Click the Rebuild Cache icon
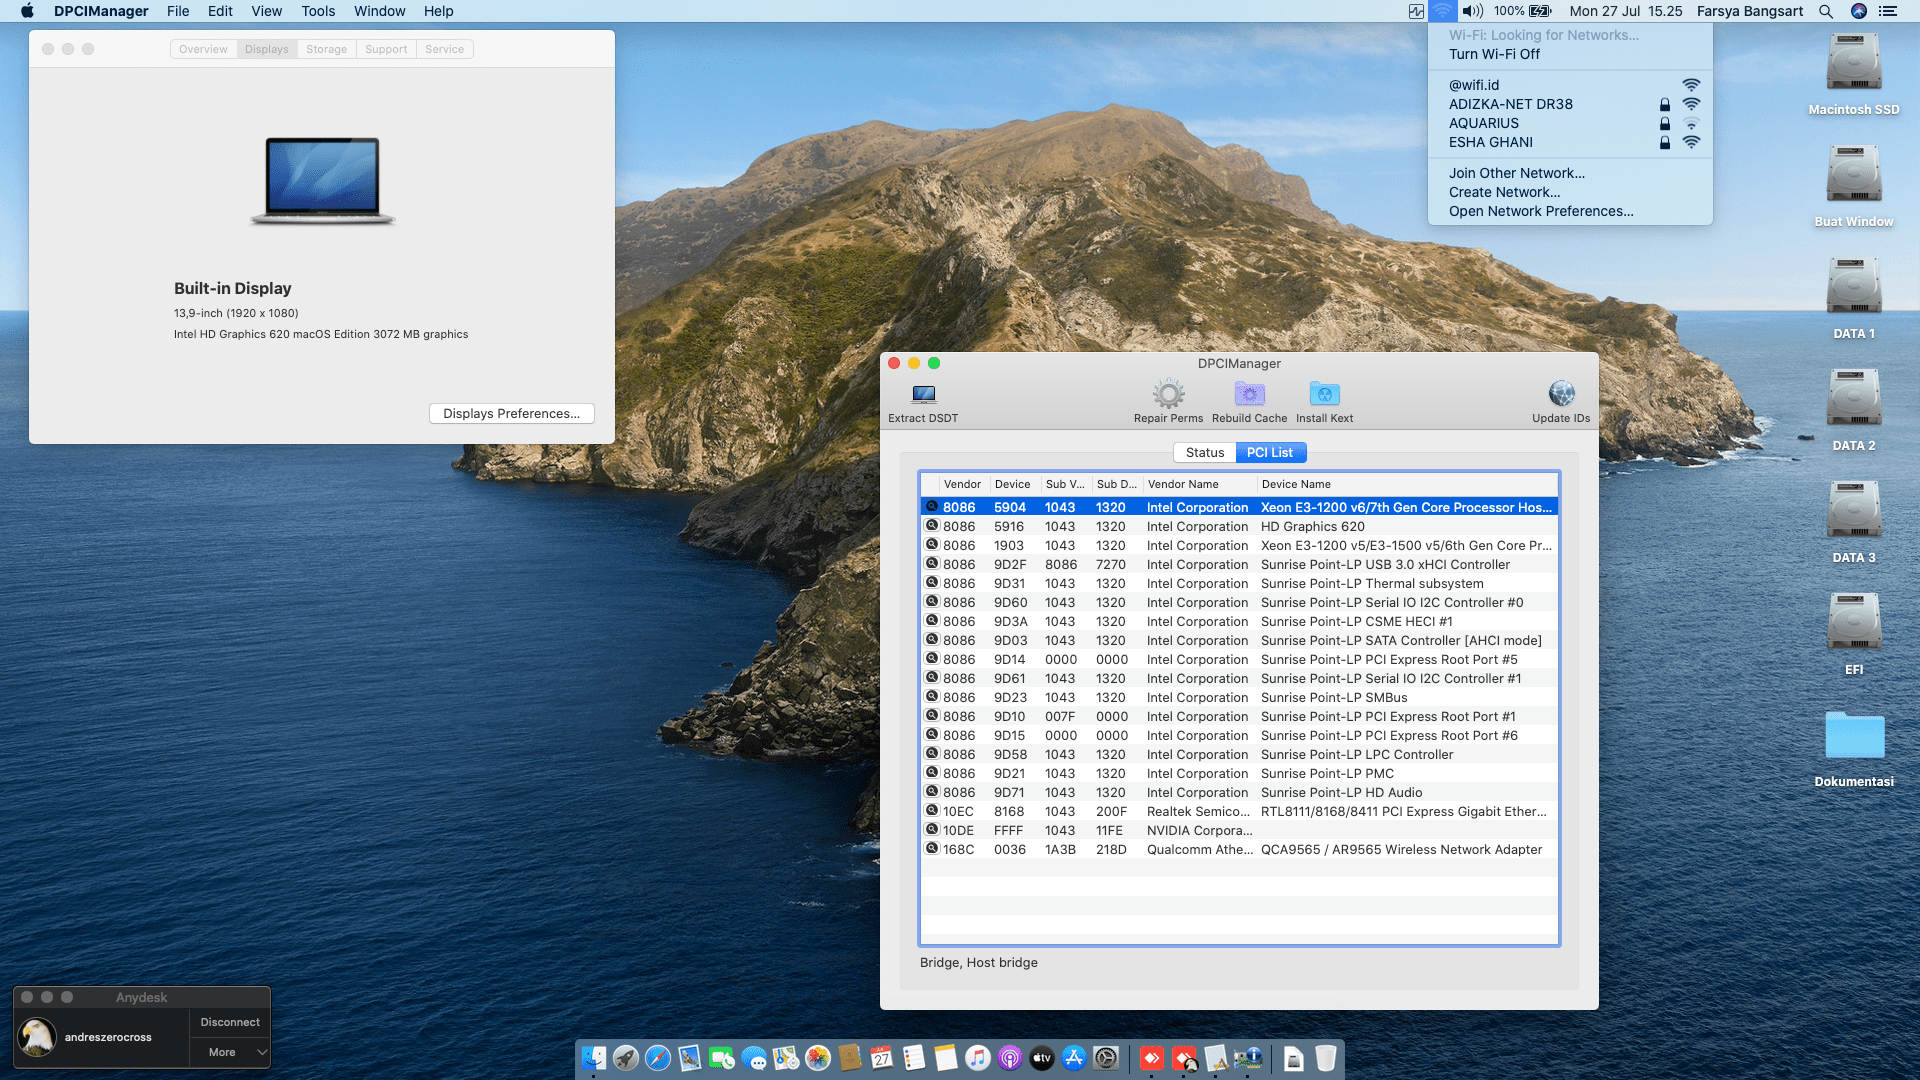This screenshot has height=1080, width=1920. coord(1249,394)
